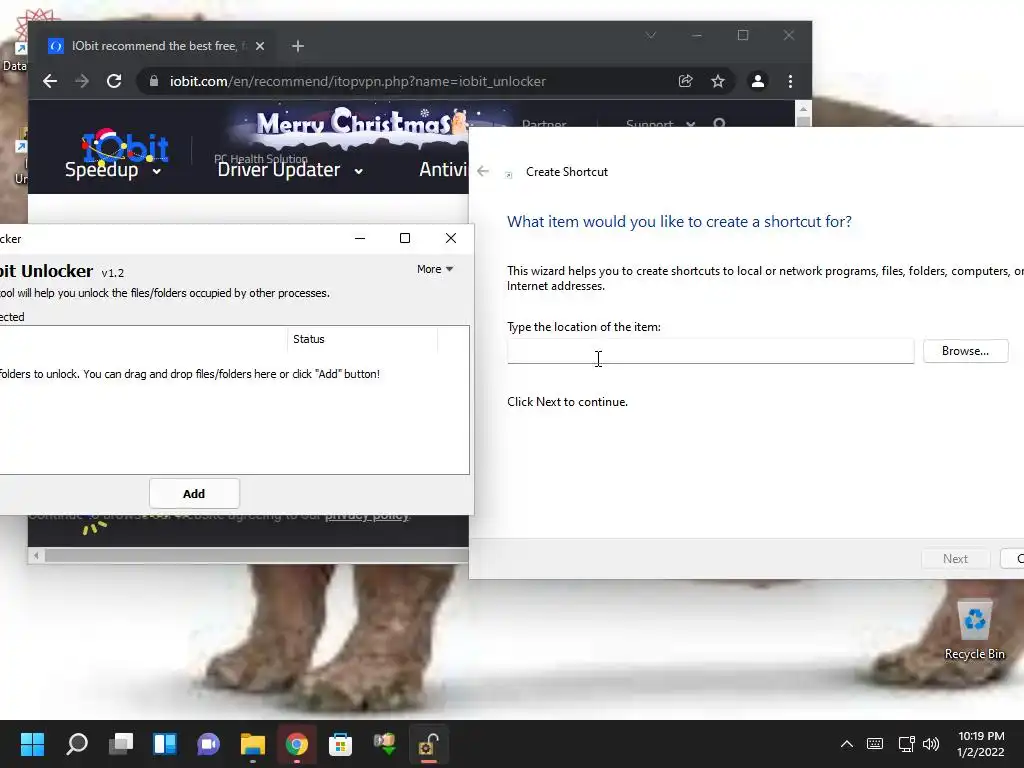Click search magnifier on IObit site
Screen dimensions: 1024x768
coord(719,122)
